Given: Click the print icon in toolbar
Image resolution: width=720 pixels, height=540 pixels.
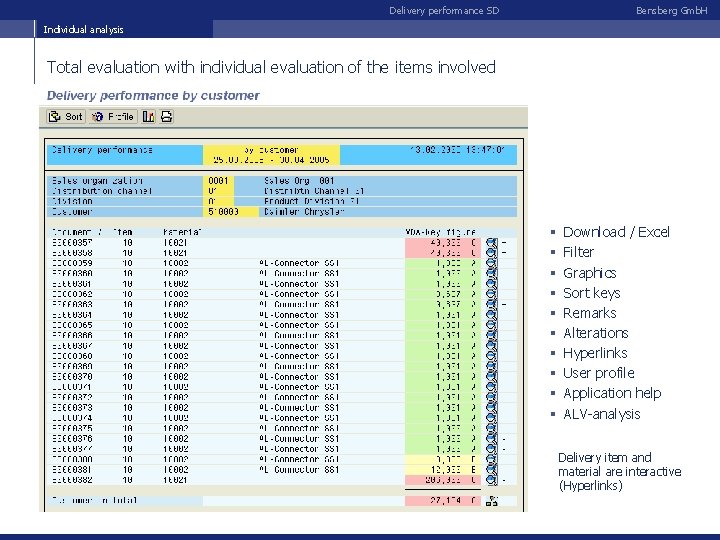Looking at the screenshot, I should 166,117.
